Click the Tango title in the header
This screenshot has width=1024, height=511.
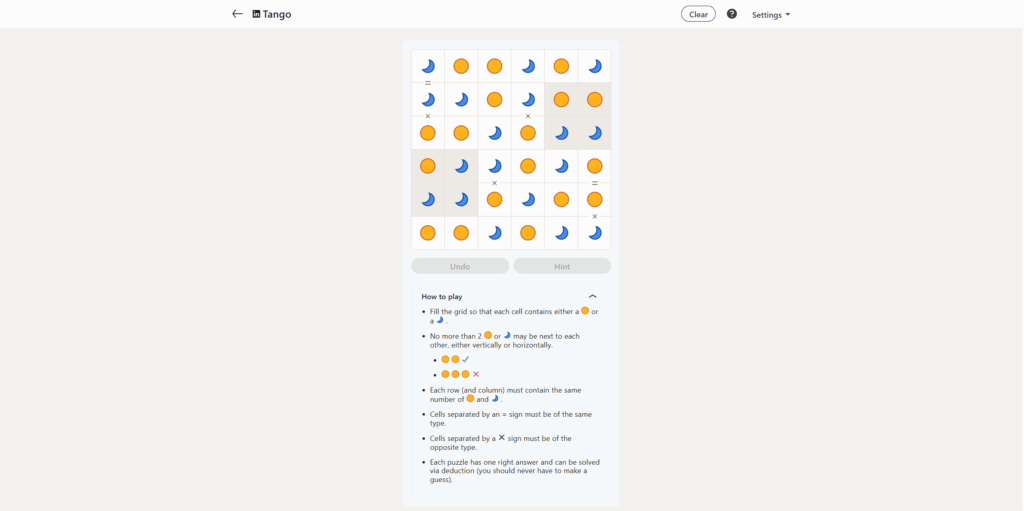click(x=277, y=14)
